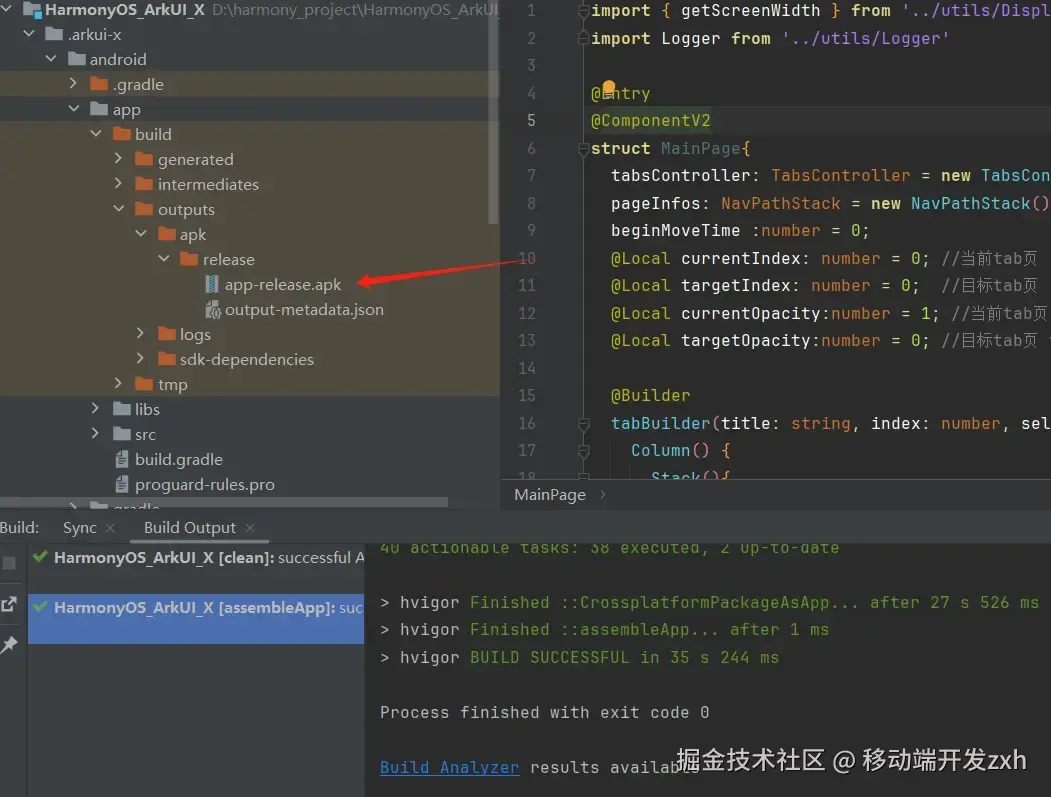The image size is (1051, 797).
Task: Fold the Column block at line 17
Action: point(584,450)
